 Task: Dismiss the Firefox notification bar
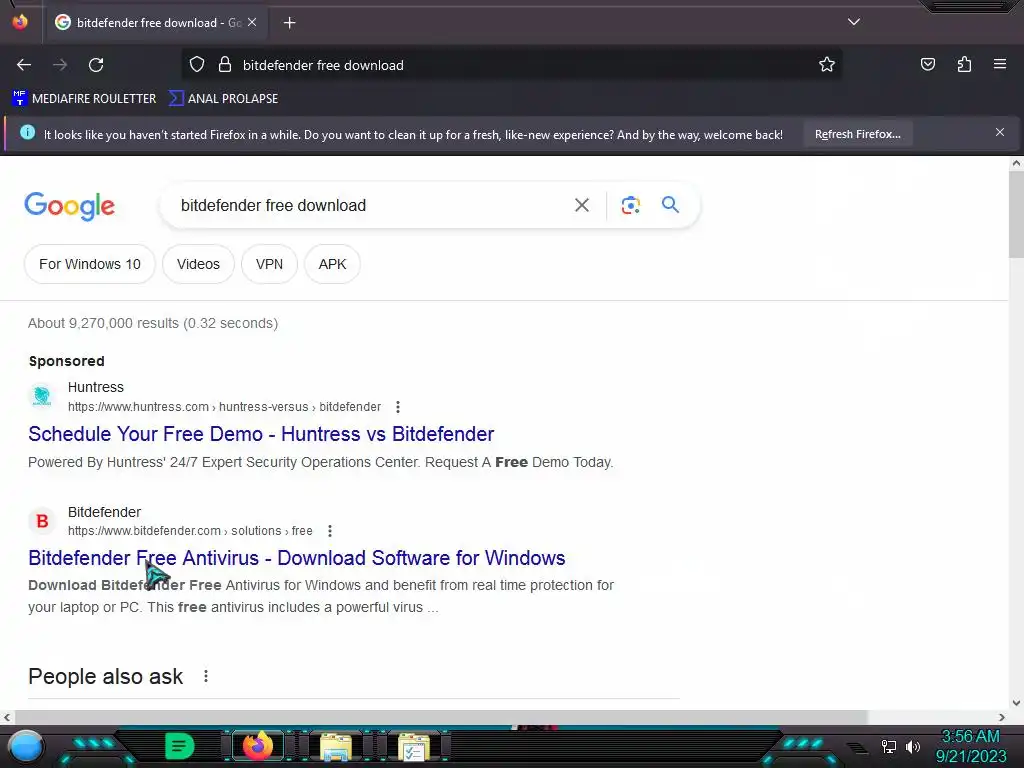[x=999, y=132]
